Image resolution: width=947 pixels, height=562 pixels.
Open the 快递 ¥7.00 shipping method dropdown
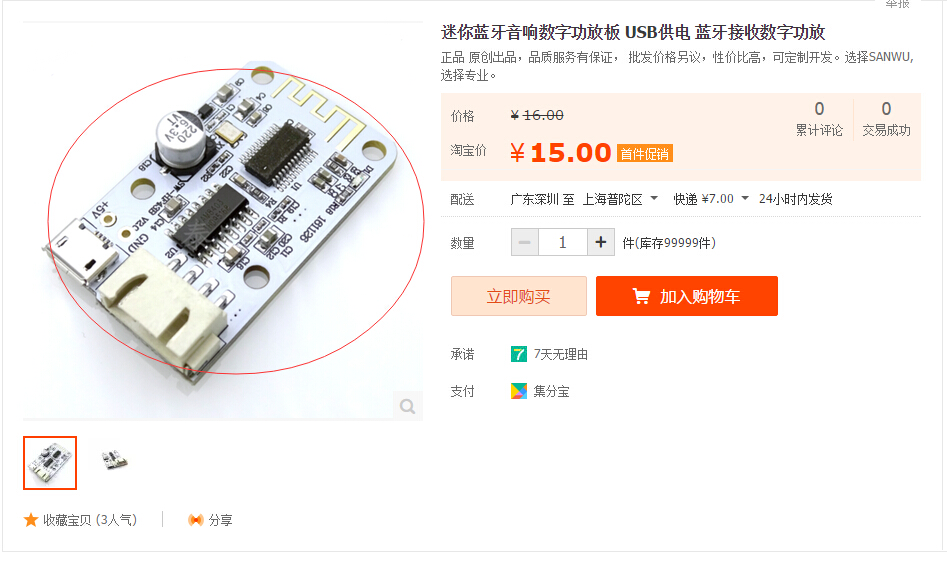pyautogui.click(x=711, y=199)
